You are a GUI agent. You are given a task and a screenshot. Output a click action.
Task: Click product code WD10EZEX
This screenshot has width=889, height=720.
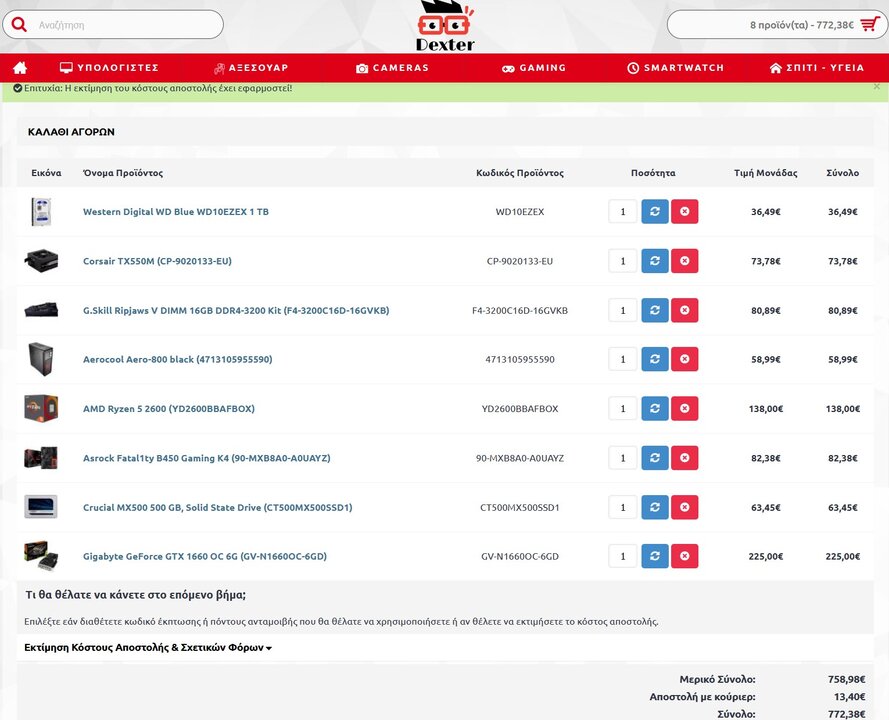tap(520, 211)
